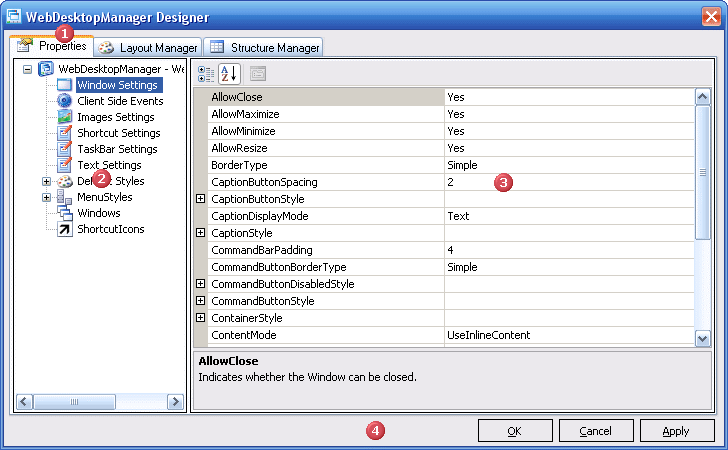Expand the CaptionButtonStyle property
The image size is (728, 450).
click(201, 199)
